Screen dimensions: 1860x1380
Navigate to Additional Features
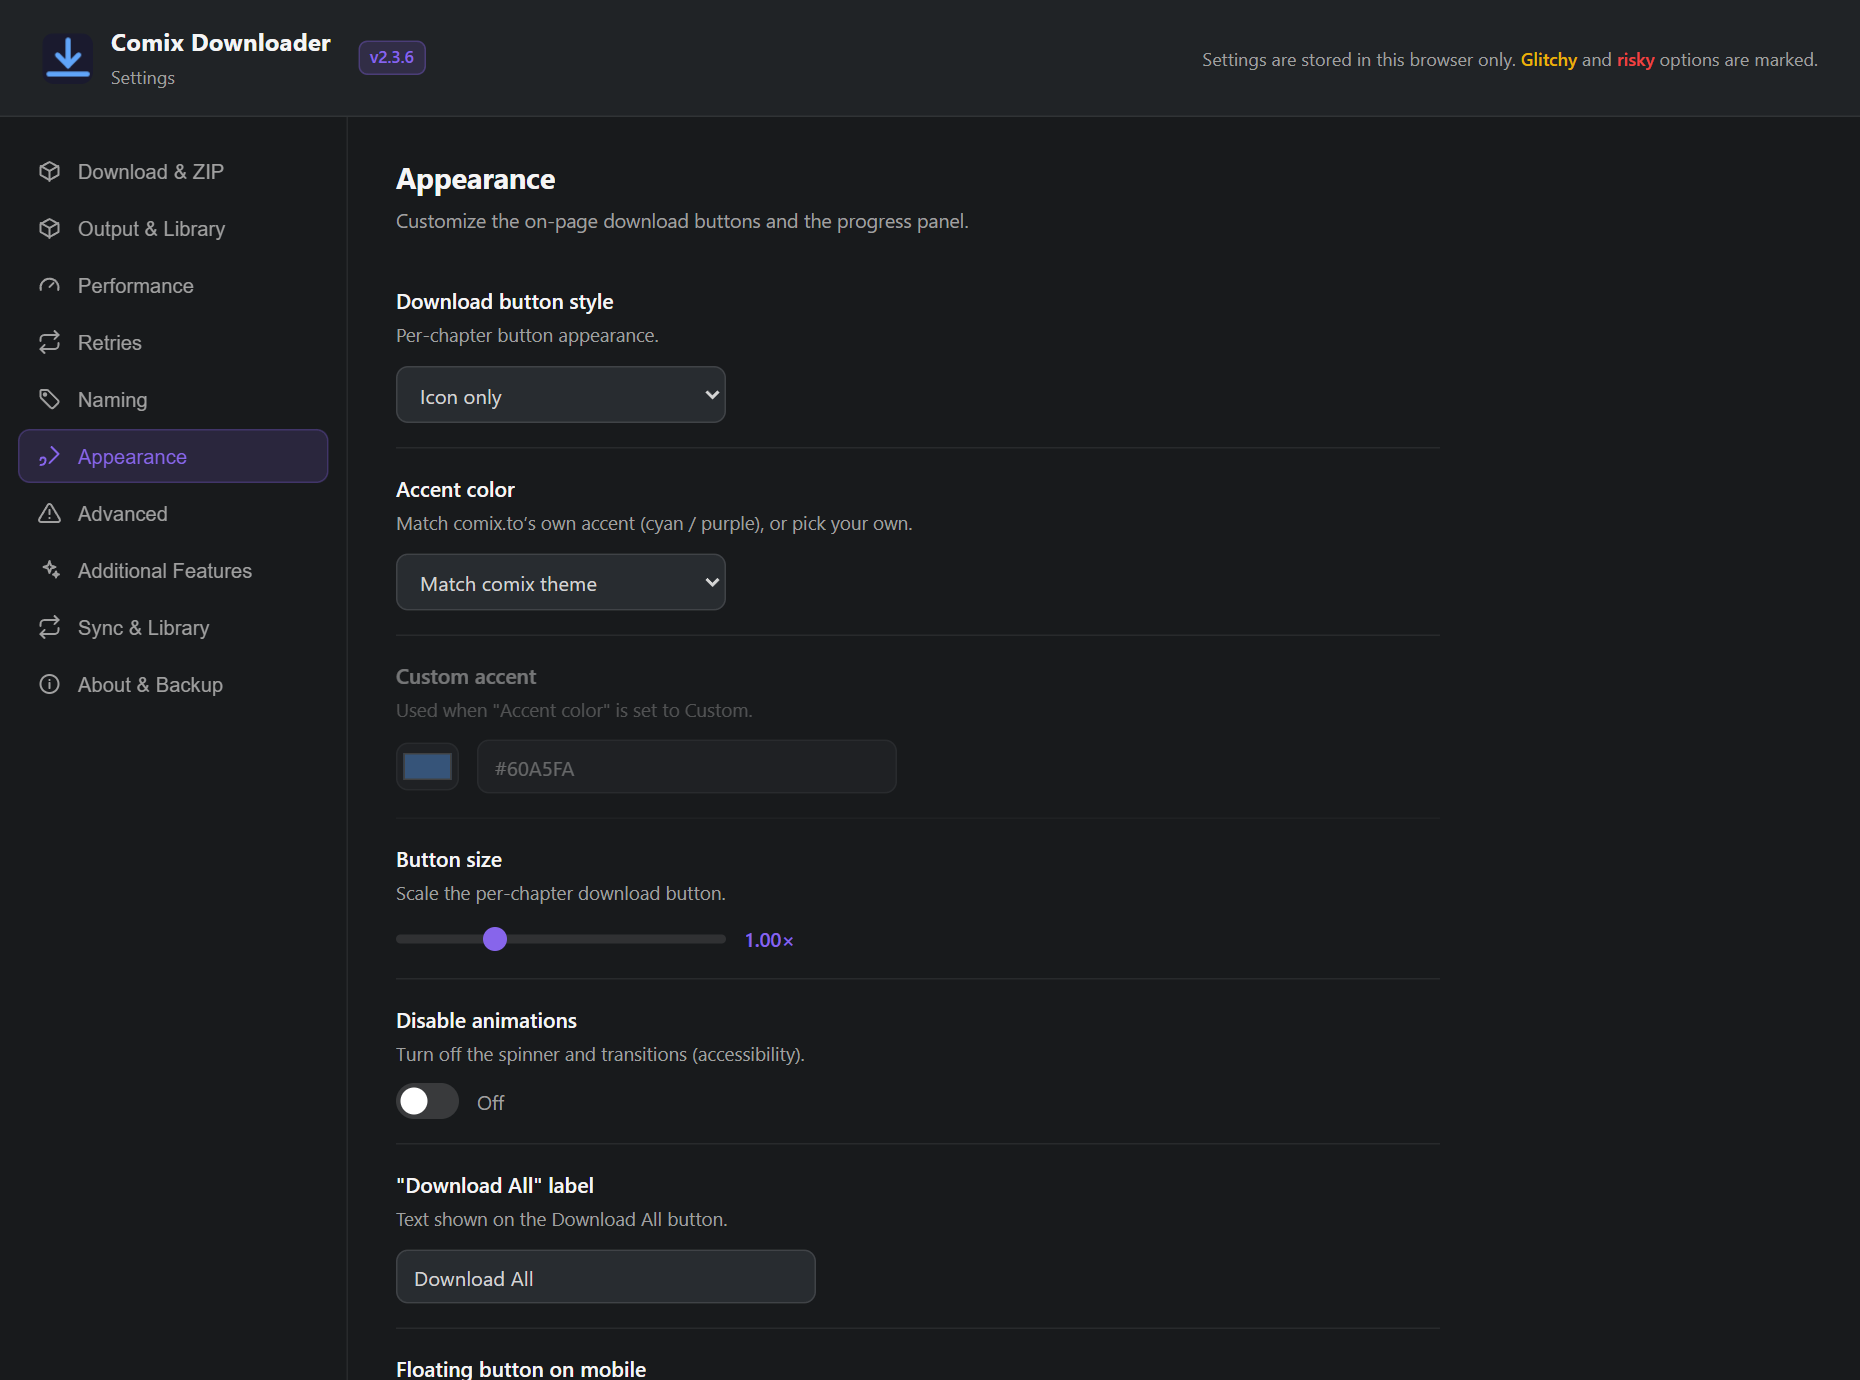[x=173, y=570]
